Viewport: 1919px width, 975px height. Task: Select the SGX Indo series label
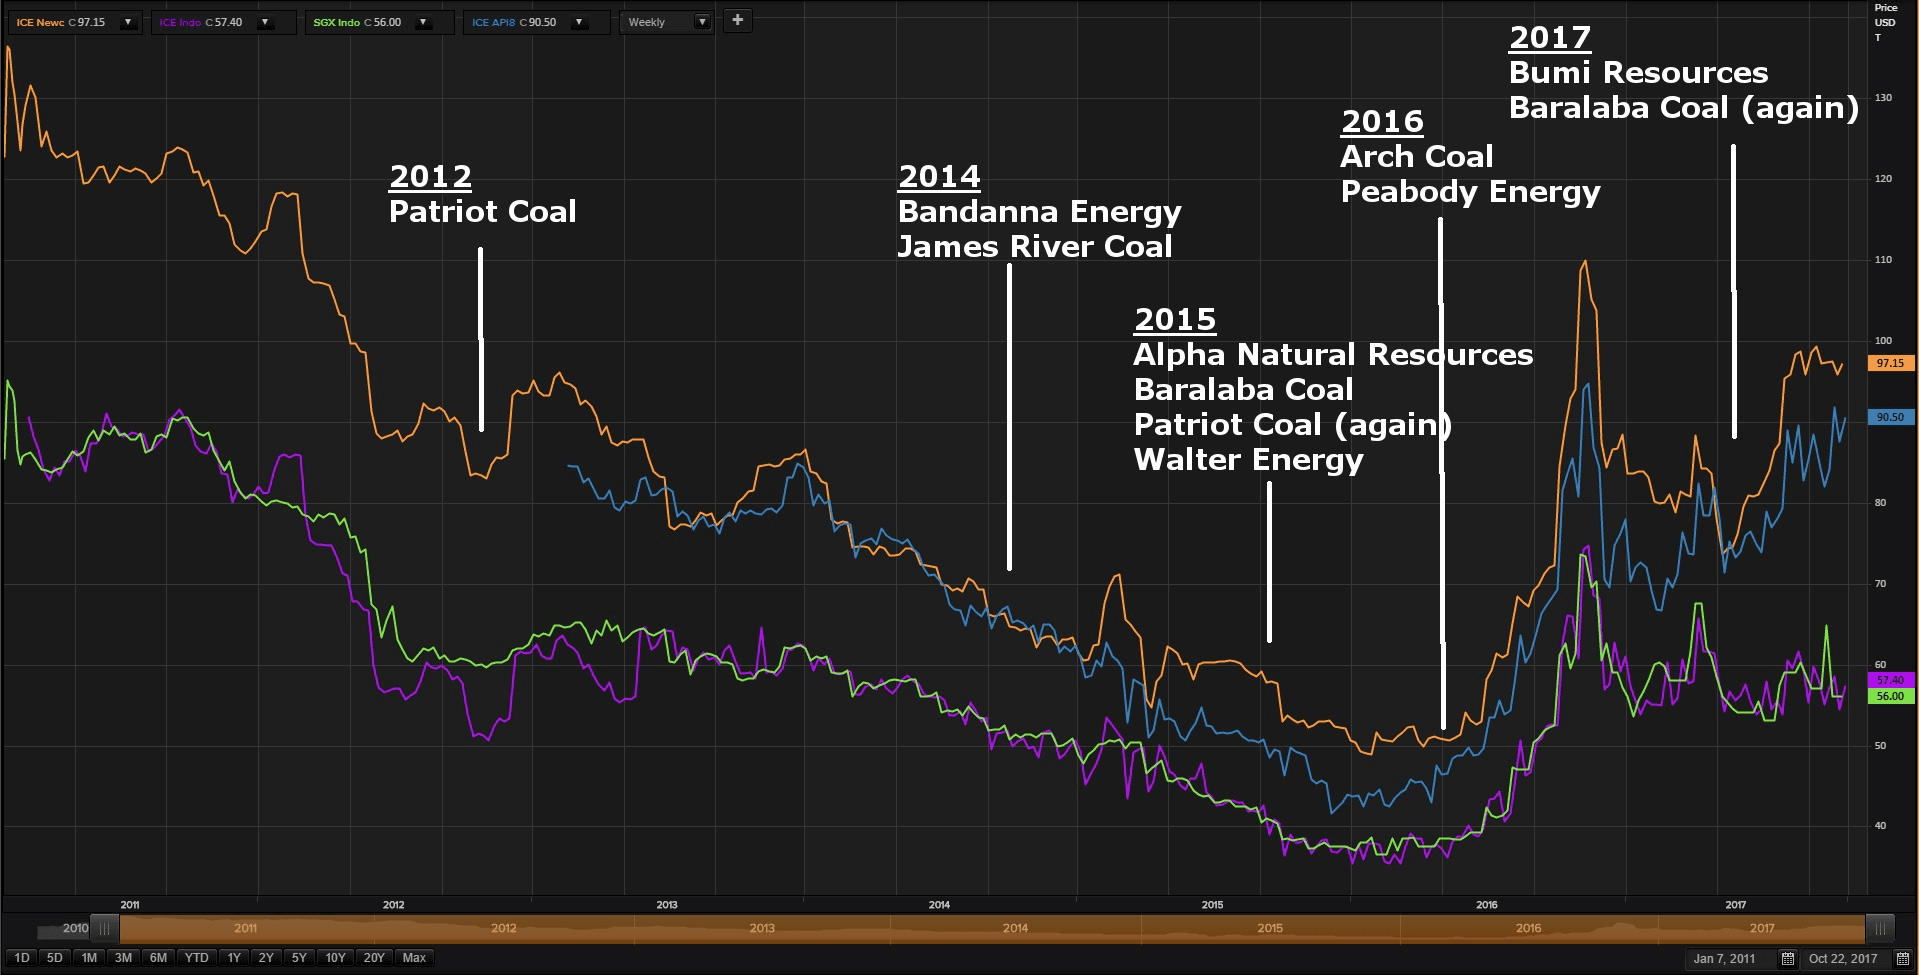pyautogui.click(x=336, y=22)
